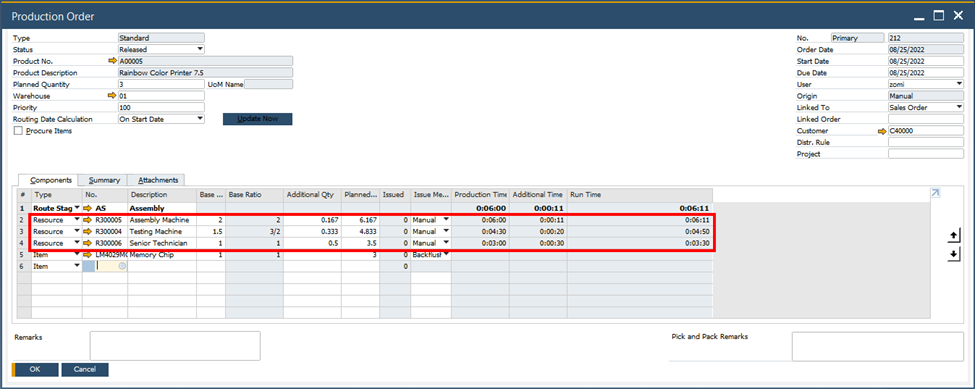975x389 pixels.
Task: Open Issue Method dropdown for Testing Machine
Action: click(446, 231)
